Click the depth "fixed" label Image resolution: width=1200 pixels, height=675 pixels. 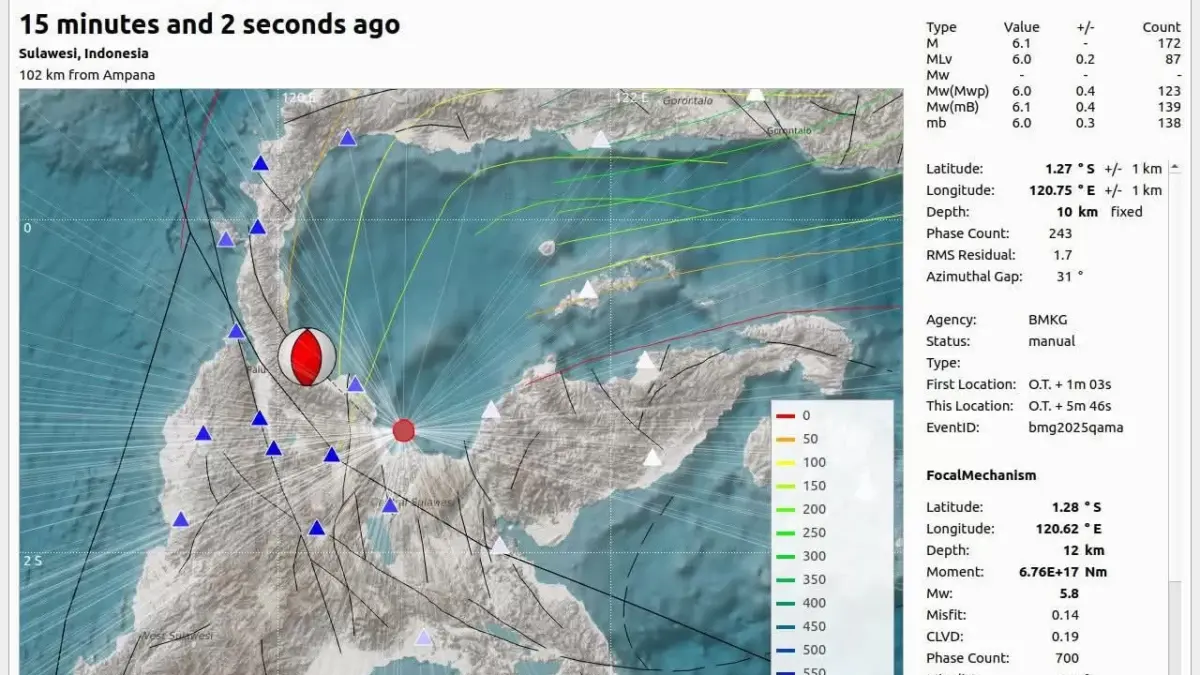pyautogui.click(x=1126, y=212)
